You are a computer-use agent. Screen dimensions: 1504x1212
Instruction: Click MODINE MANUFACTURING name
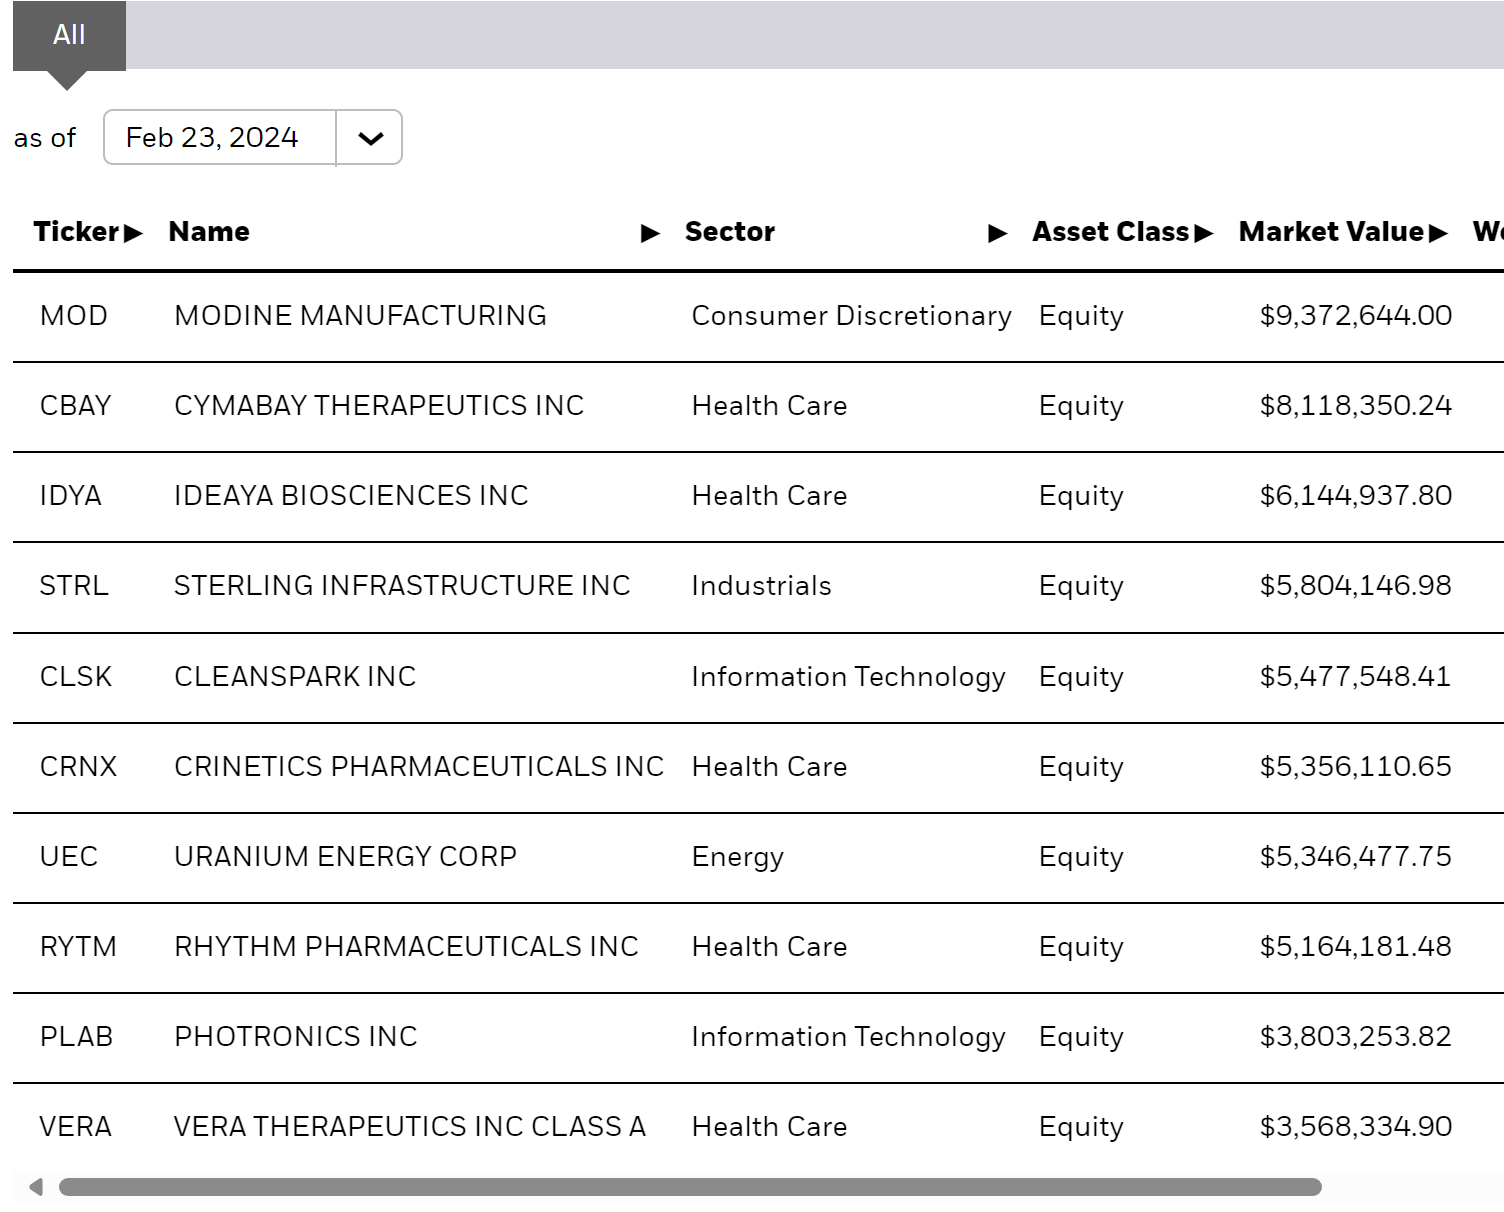click(360, 316)
